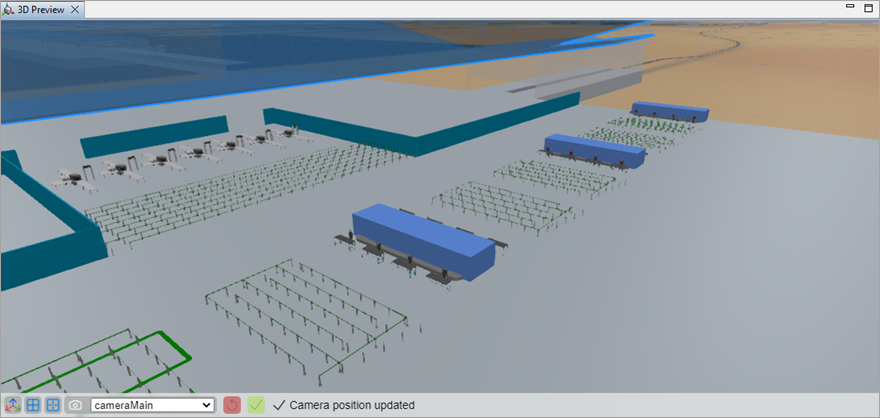Click the 3D axes navigation mode icon

(12, 405)
